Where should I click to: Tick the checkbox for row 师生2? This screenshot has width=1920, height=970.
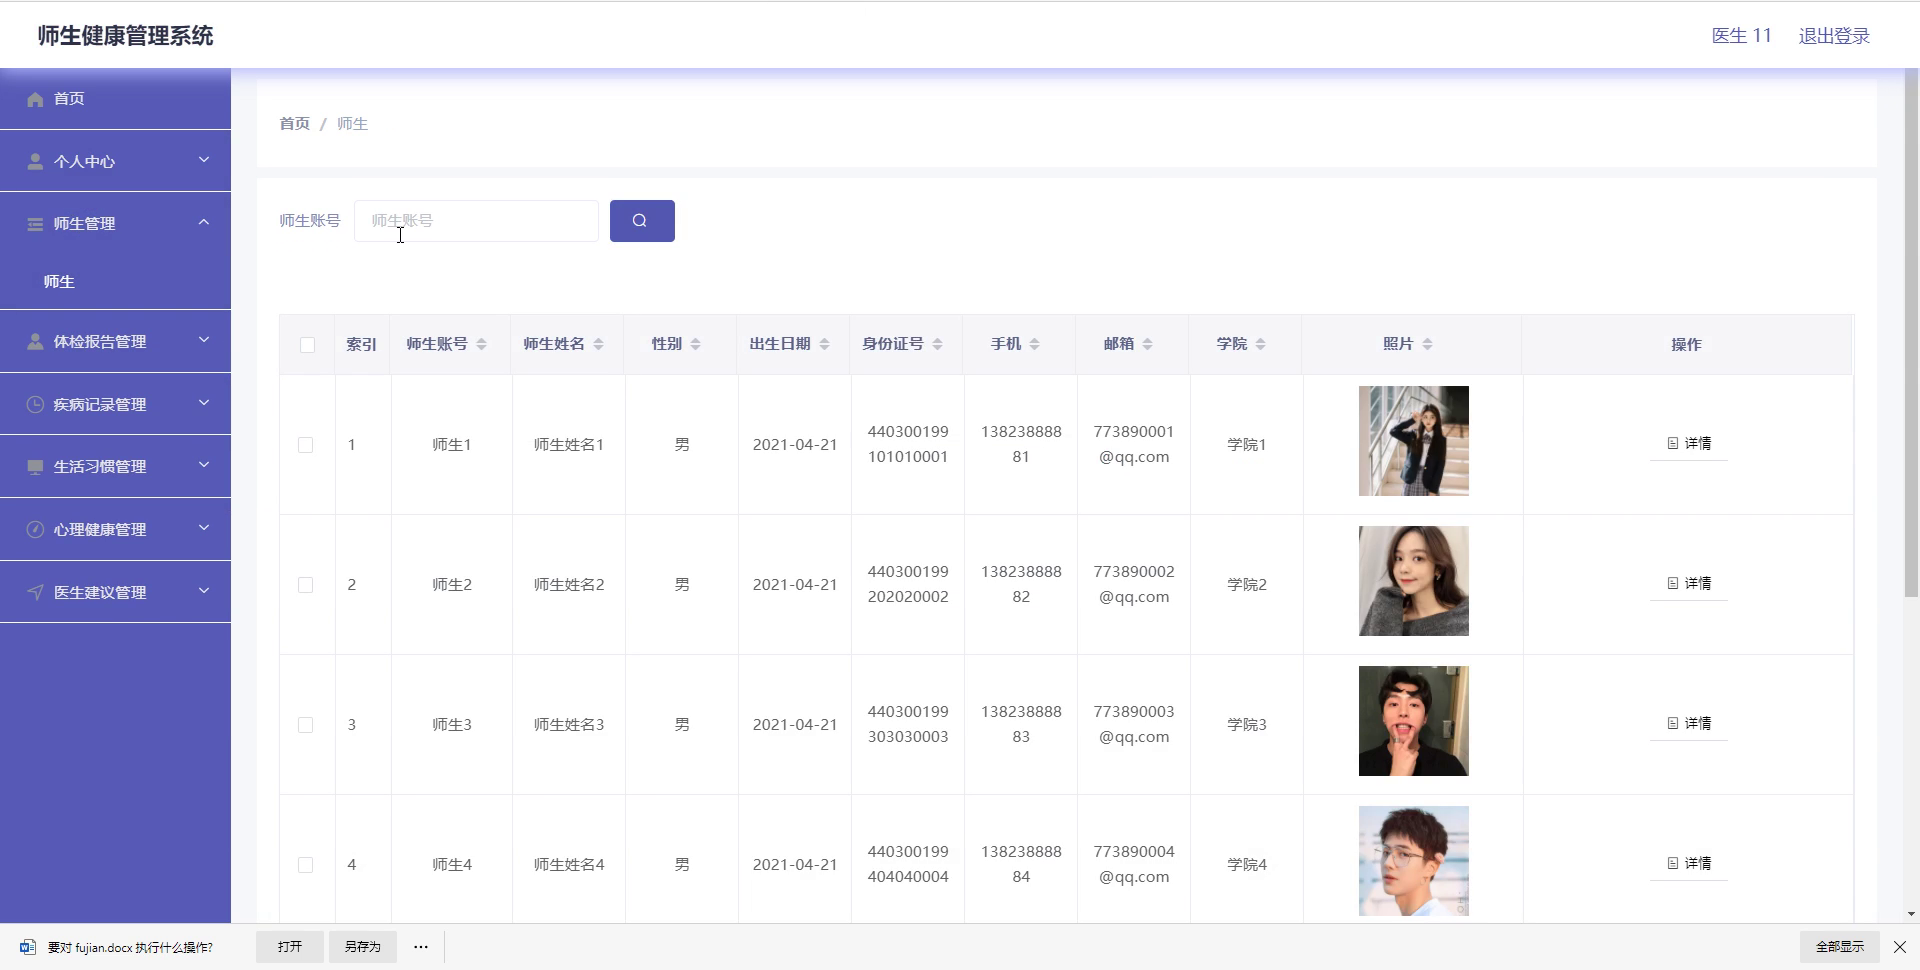(306, 585)
